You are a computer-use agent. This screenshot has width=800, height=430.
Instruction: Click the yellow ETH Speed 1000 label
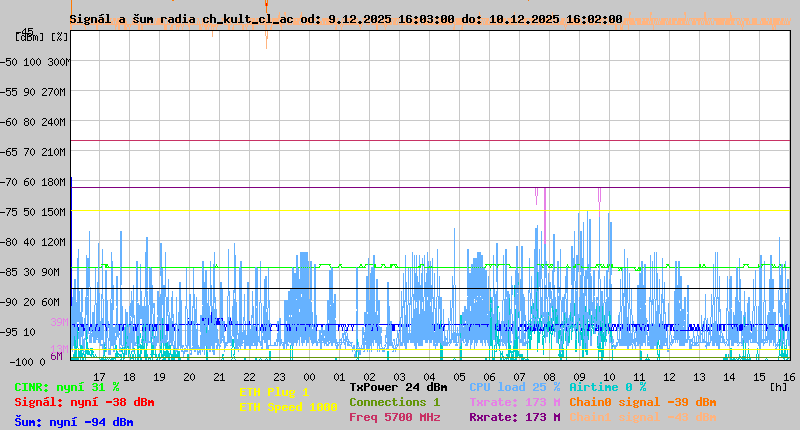click(287, 407)
